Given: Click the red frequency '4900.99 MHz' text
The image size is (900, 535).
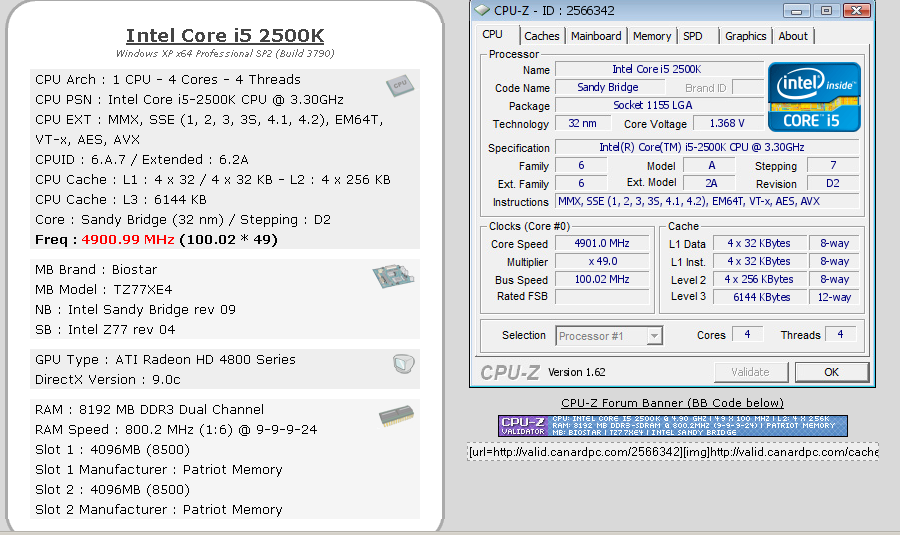Looking at the screenshot, I should coord(128,239).
